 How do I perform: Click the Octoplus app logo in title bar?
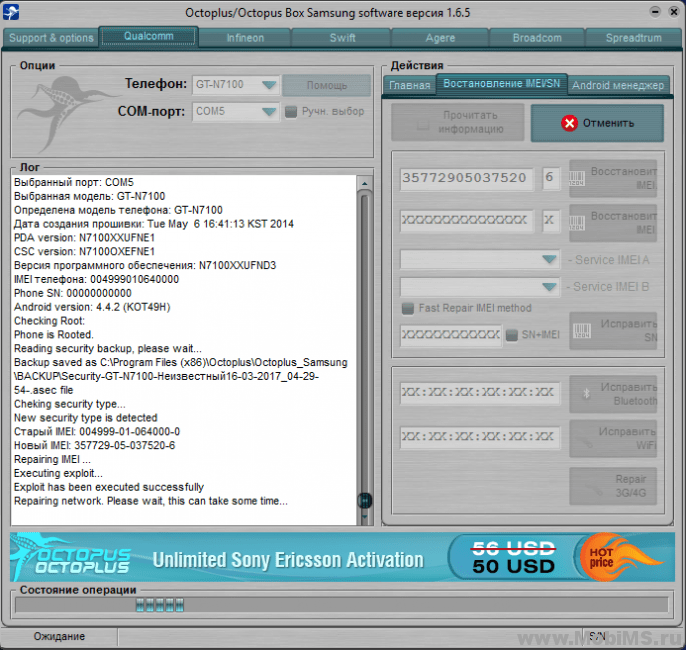point(11,12)
